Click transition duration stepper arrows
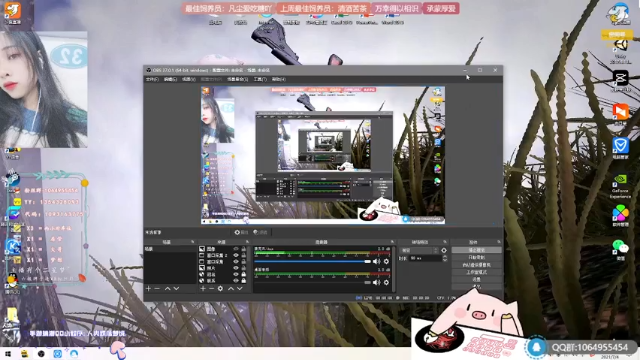This screenshot has height=360, width=640. click(x=445, y=258)
